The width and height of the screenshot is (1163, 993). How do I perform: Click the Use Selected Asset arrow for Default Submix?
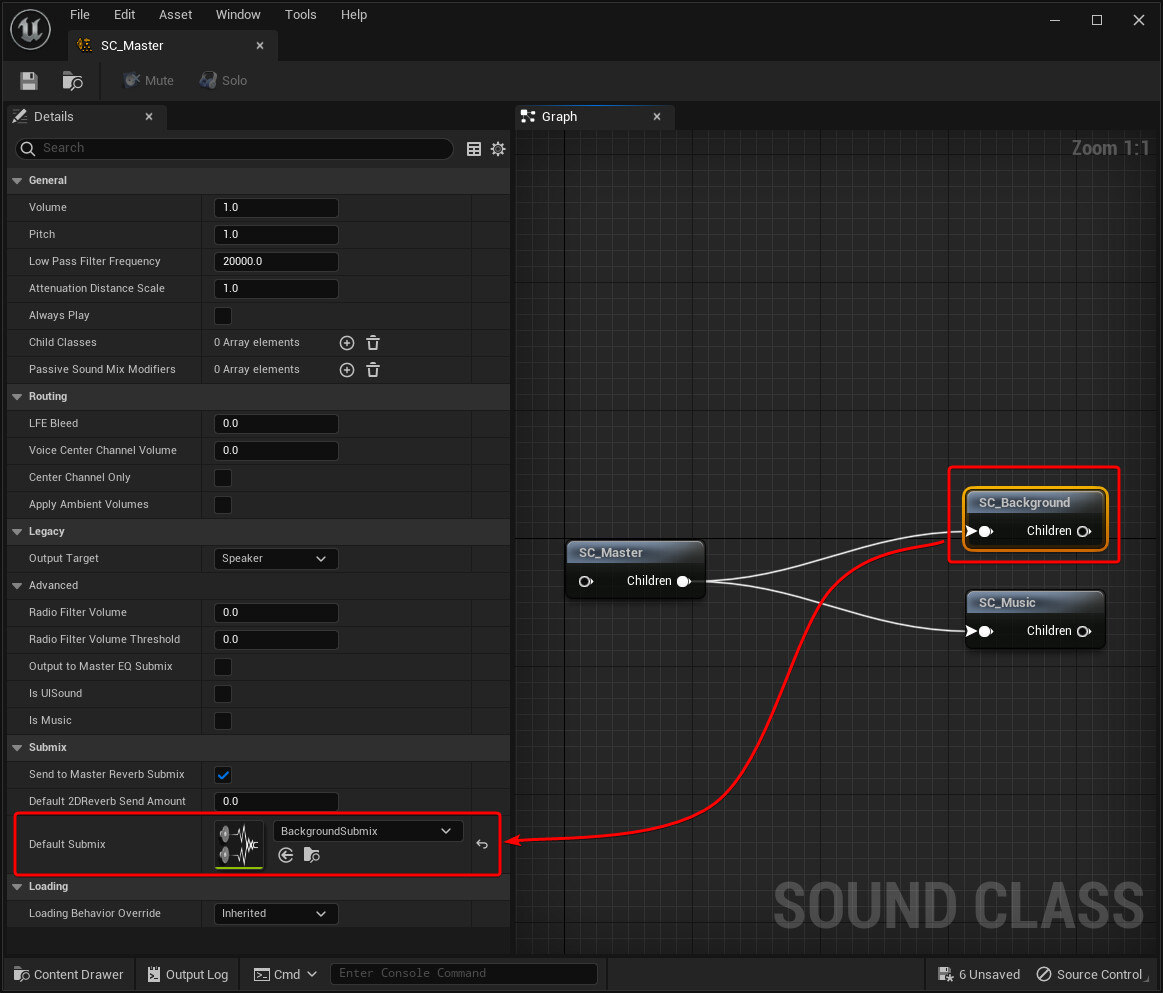tap(286, 855)
